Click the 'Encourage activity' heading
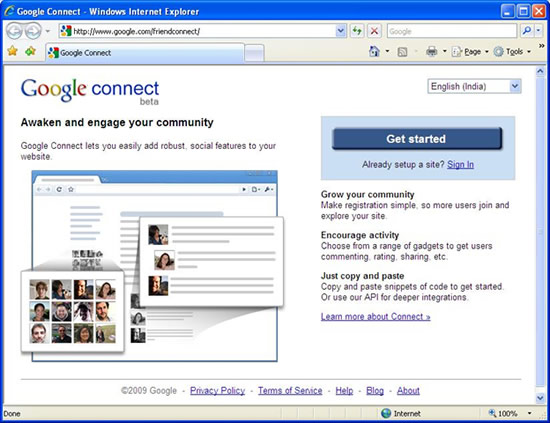The width and height of the screenshot is (550, 423). click(x=360, y=235)
